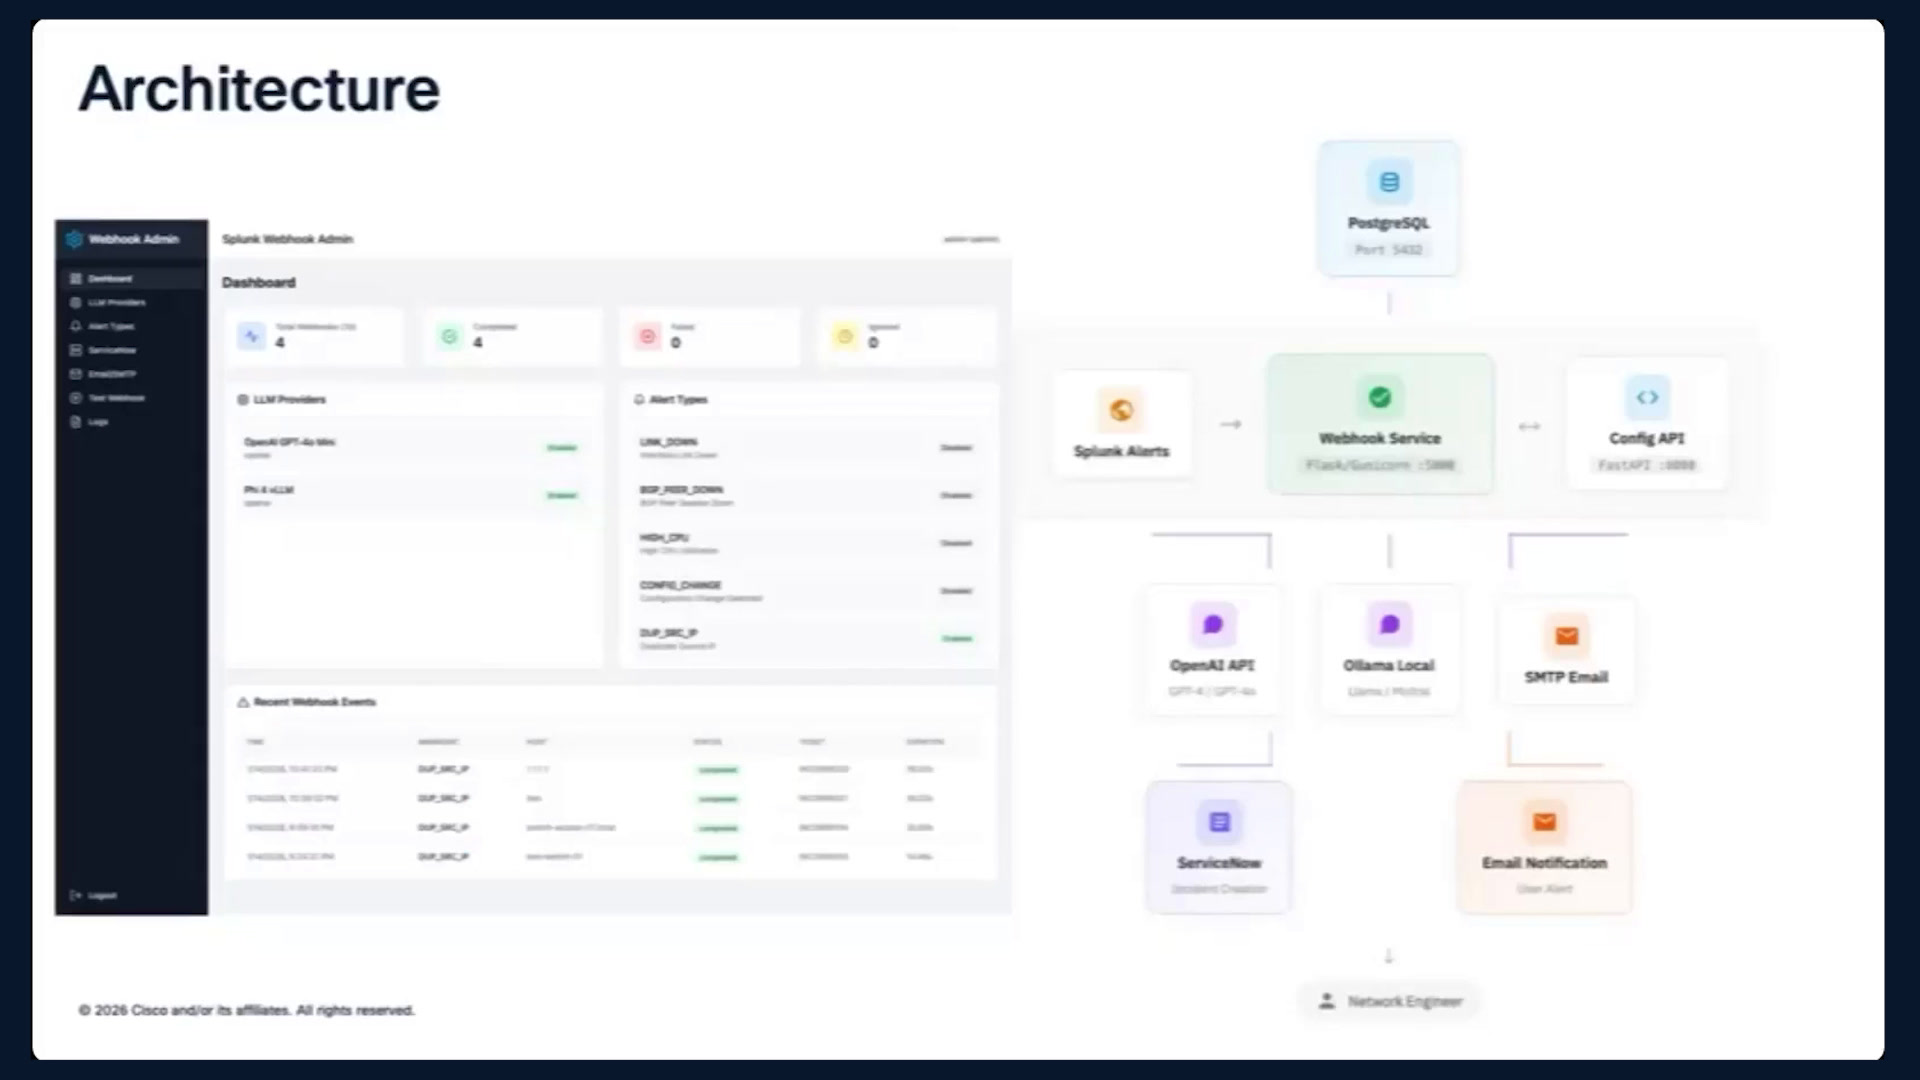Select Alert Types in the sidebar

point(131,326)
